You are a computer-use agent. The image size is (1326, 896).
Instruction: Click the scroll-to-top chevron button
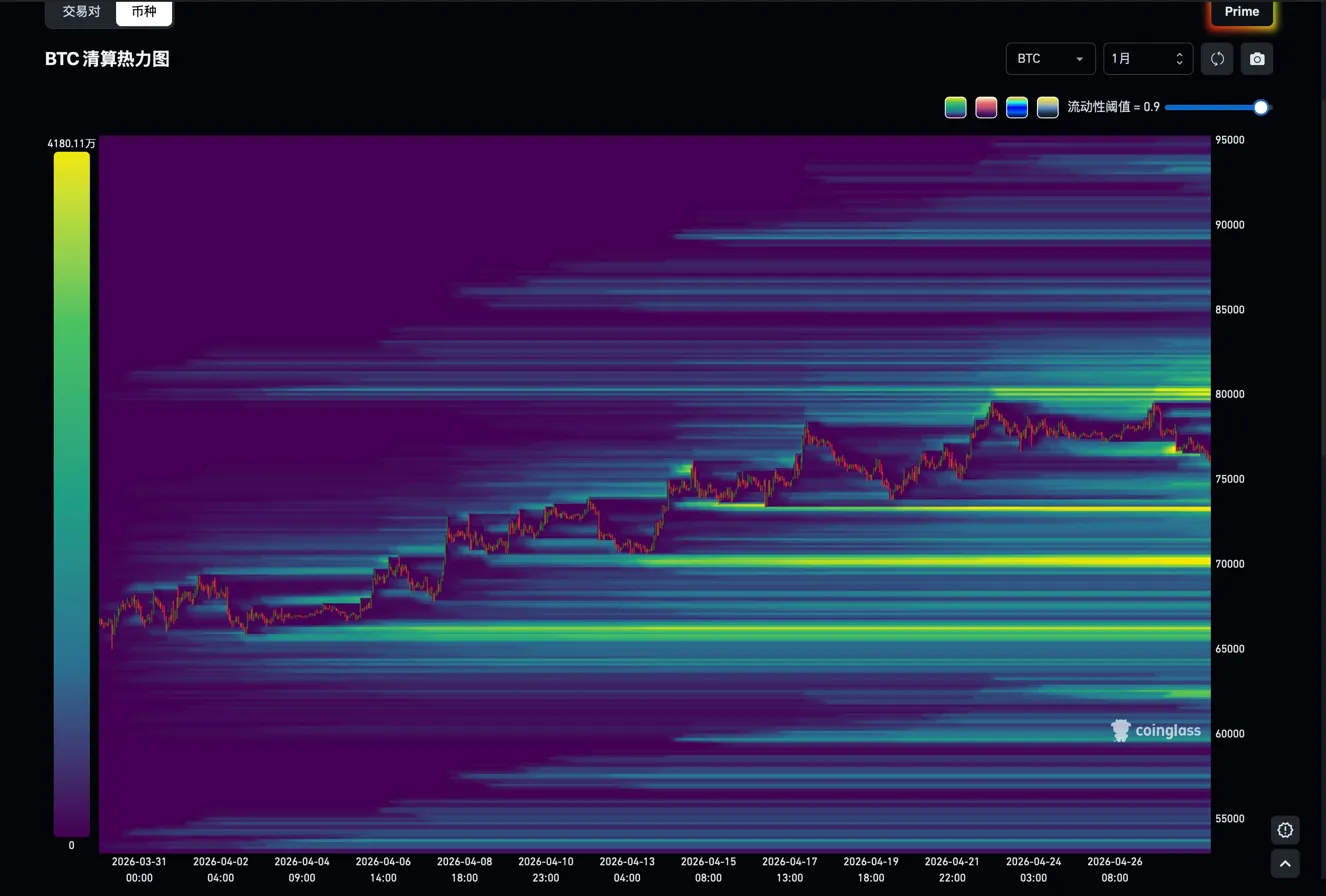coord(1285,863)
